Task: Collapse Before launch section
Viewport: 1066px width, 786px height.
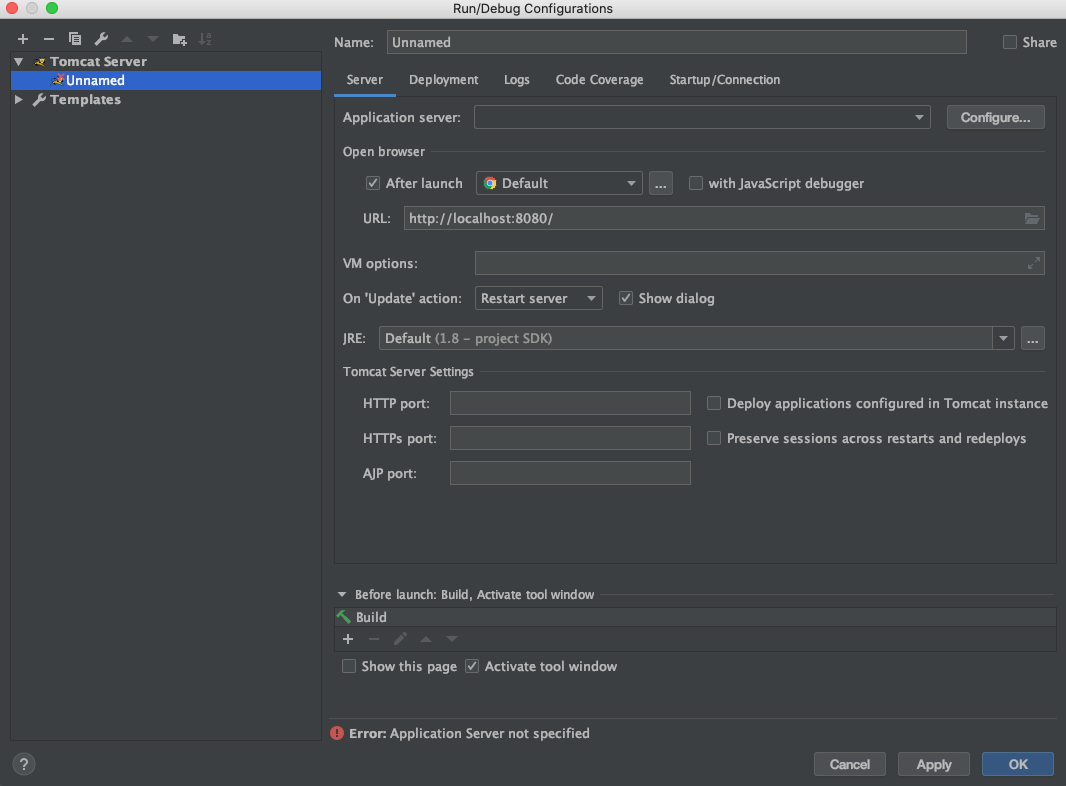Action: [x=342, y=594]
